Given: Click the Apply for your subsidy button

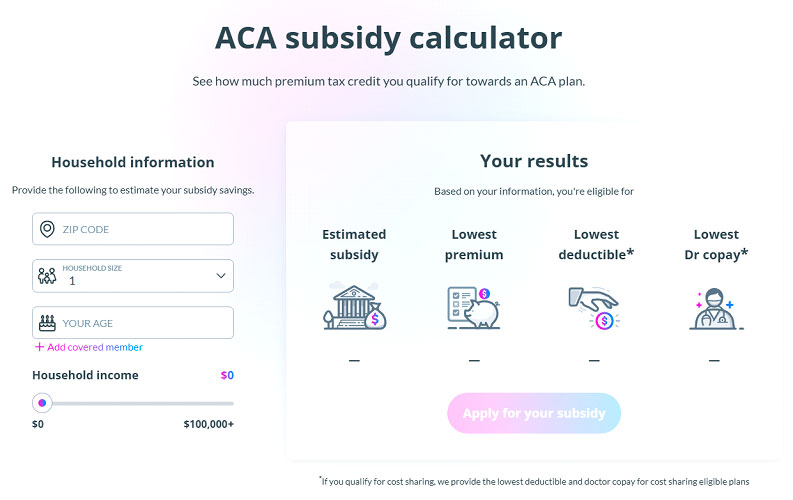Looking at the screenshot, I should click(534, 413).
